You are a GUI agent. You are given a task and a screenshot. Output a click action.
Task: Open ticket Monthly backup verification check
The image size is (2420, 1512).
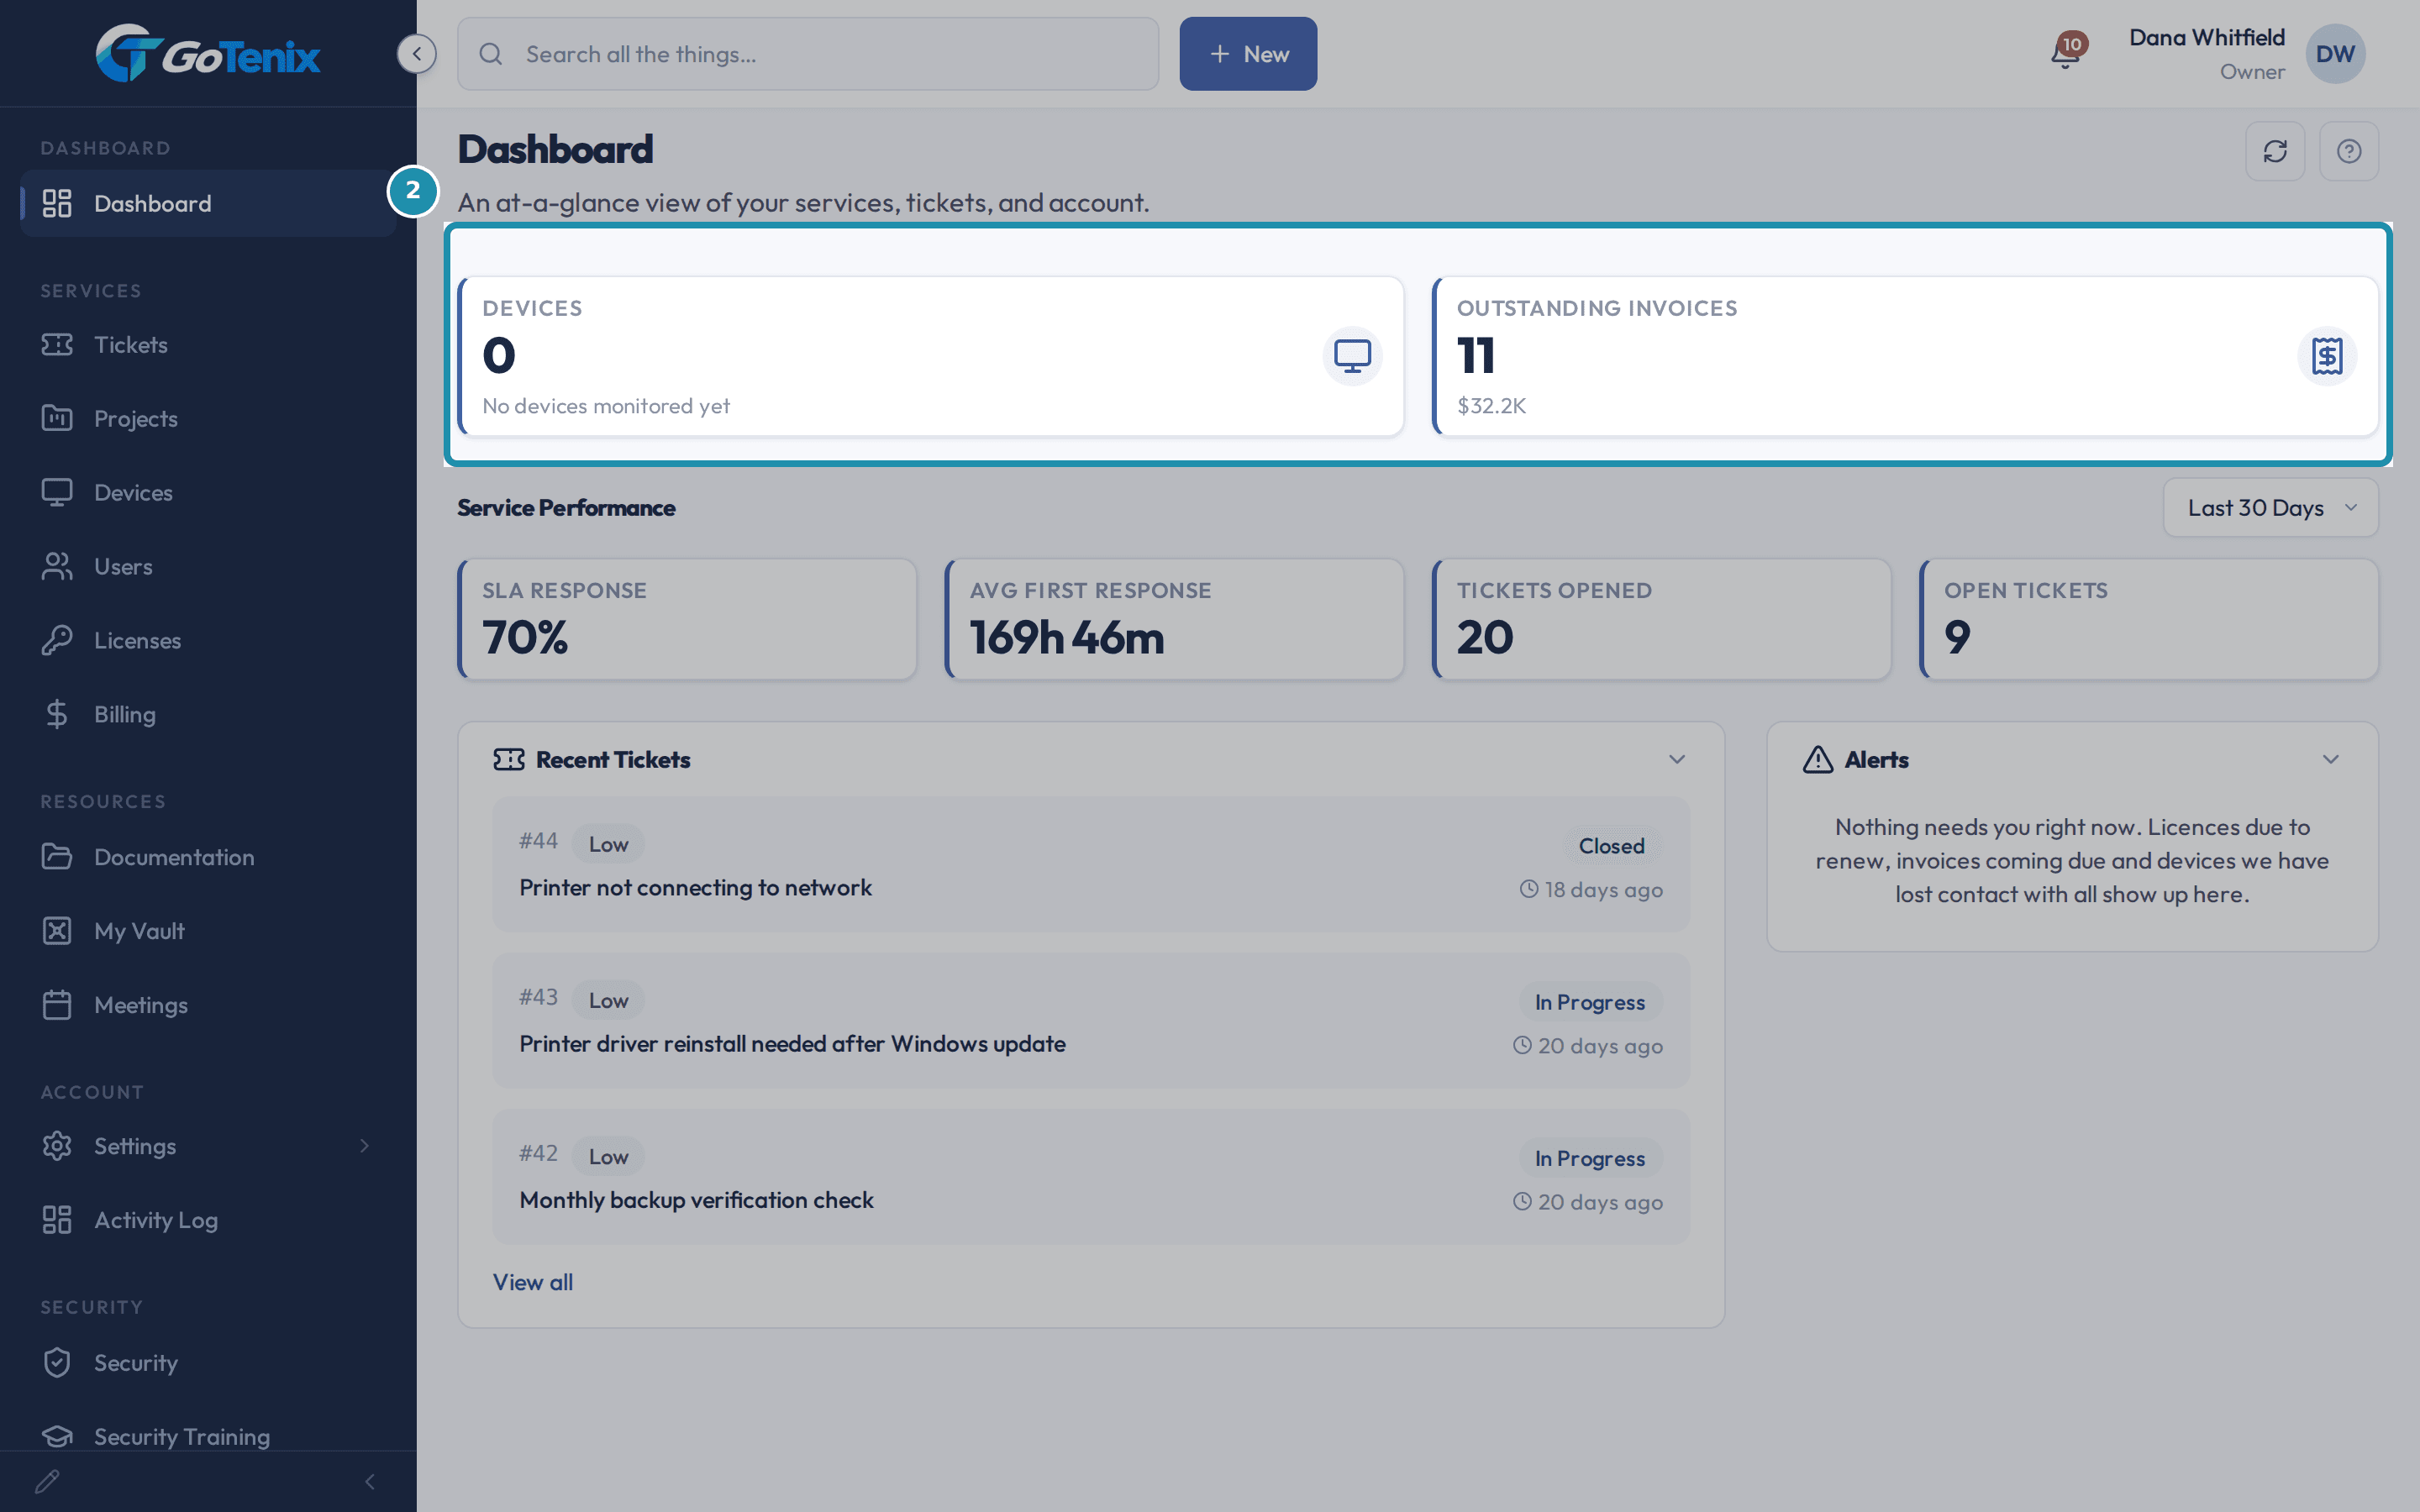(1091, 1177)
